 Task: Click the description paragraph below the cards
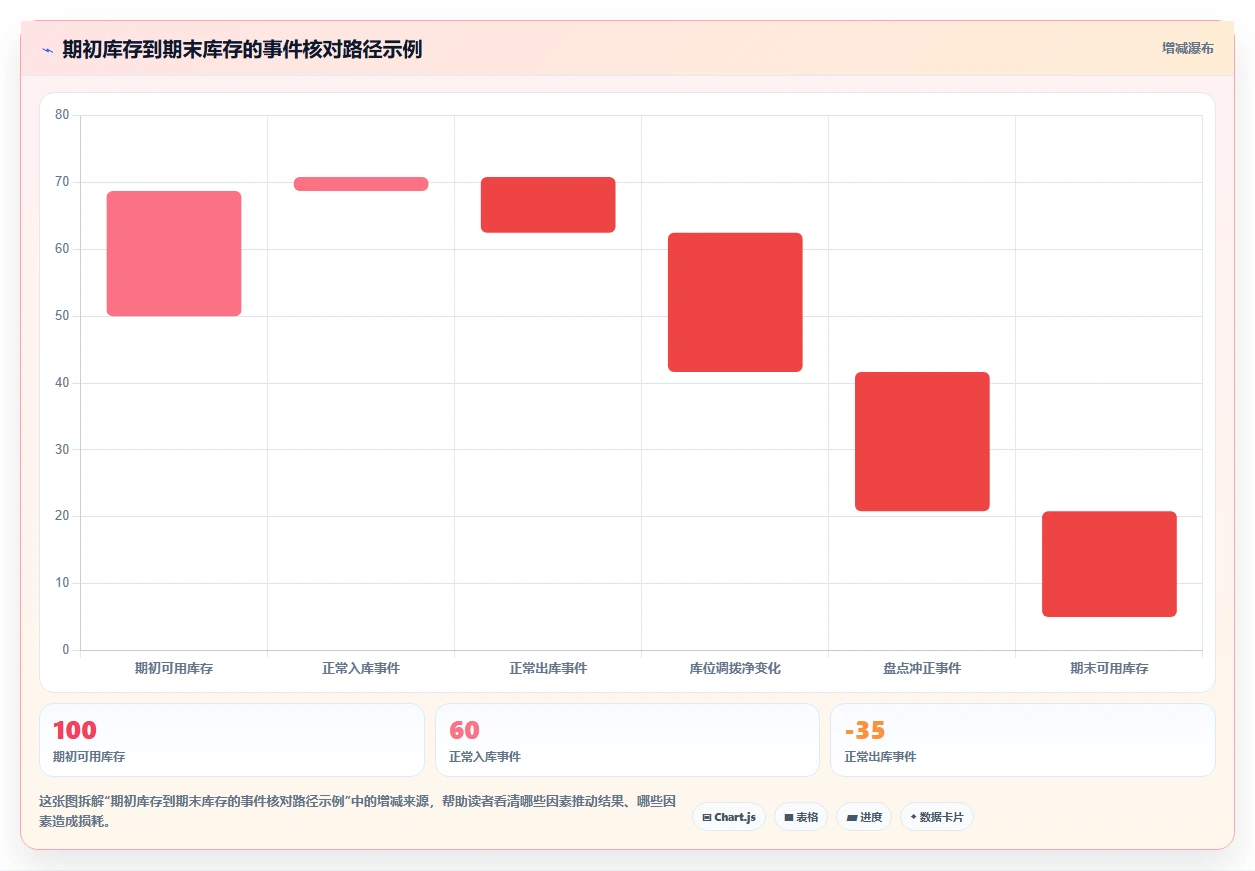click(358, 811)
